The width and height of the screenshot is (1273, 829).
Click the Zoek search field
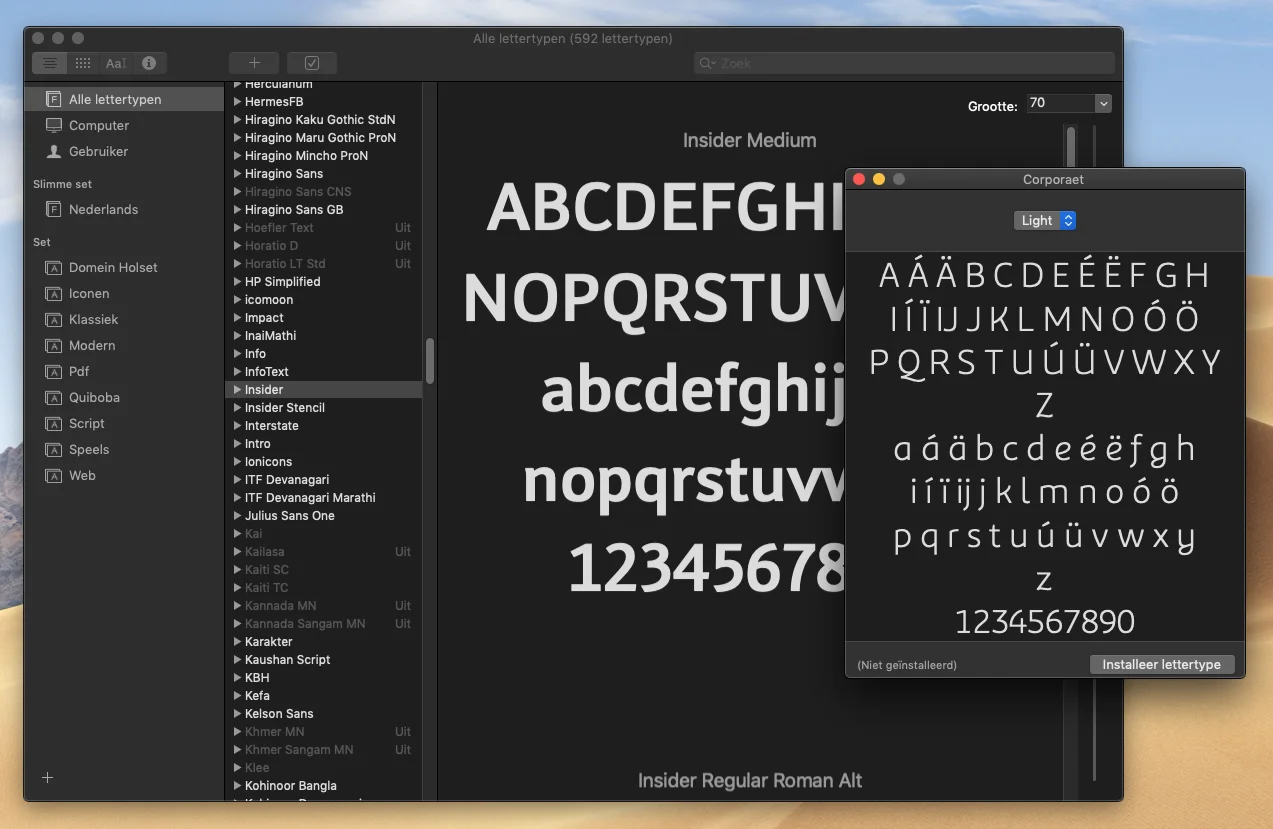(904, 63)
